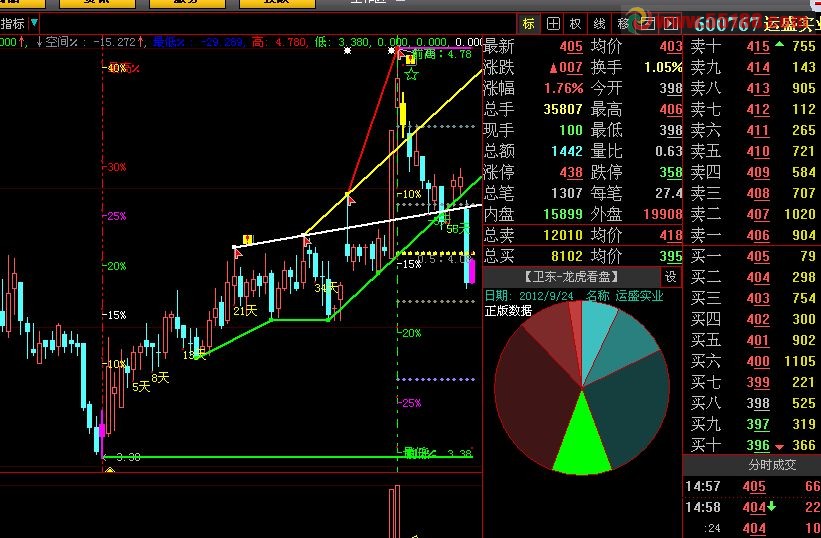Screen dimensions: 821x538
Task: Click the 外盘 value 19908
Action: pyautogui.click(x=663, y=214)
